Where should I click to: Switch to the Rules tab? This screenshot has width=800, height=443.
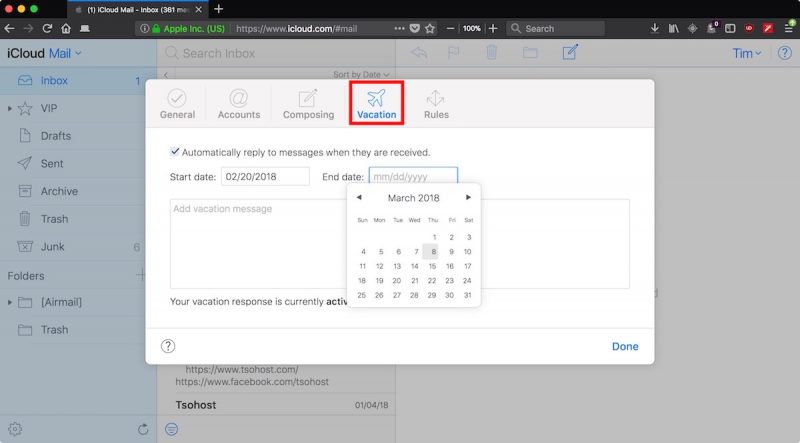(436, 104)
